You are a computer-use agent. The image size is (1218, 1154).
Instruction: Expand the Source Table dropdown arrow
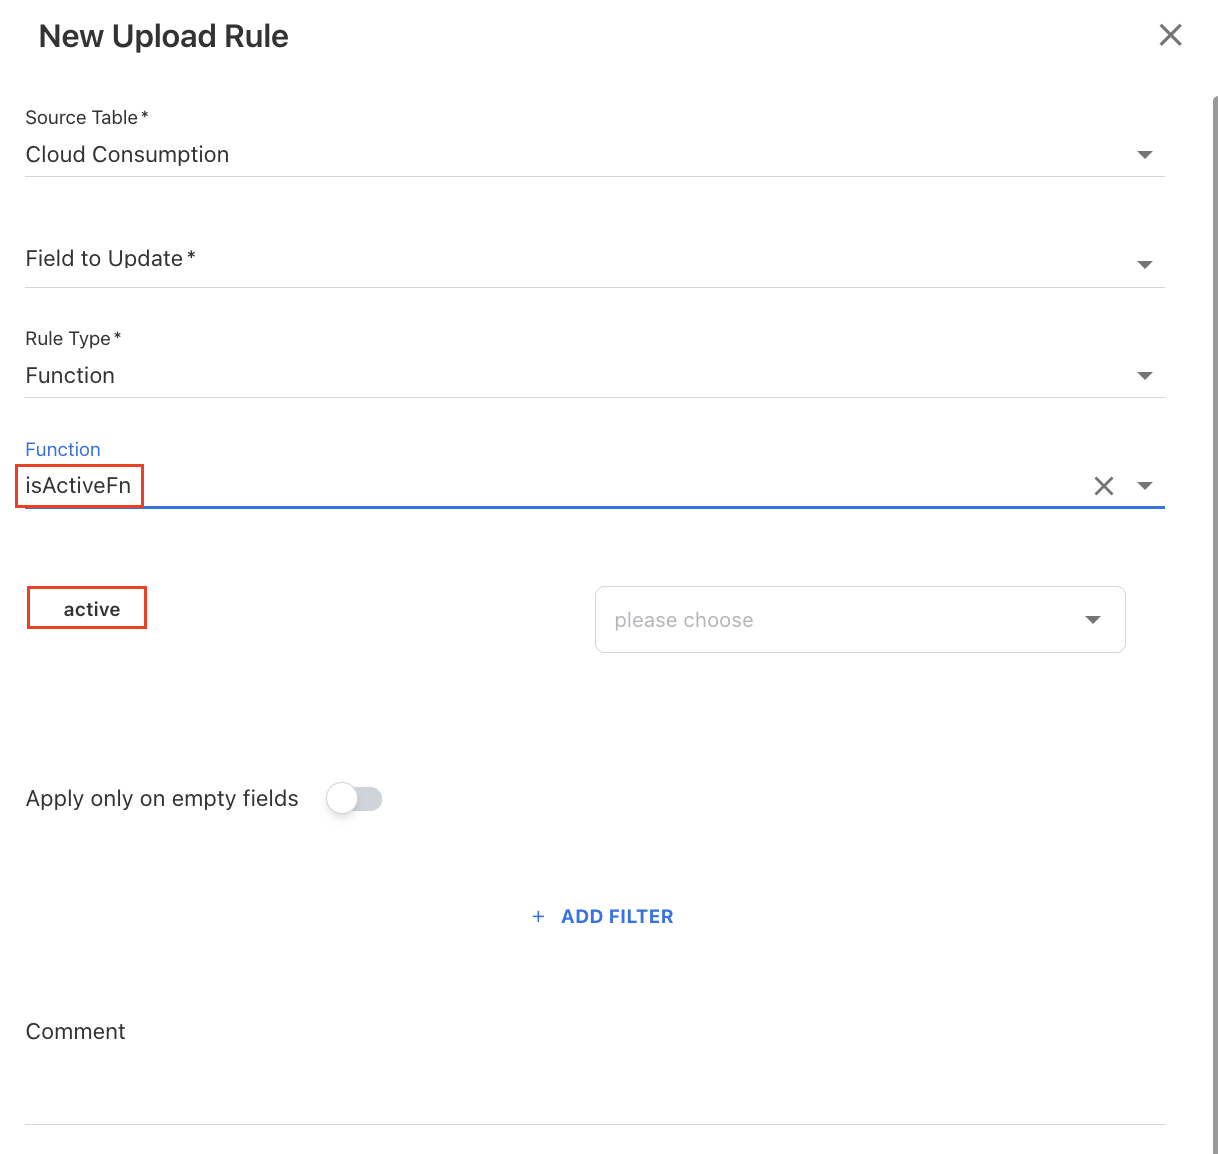[x=1145, y=155]
